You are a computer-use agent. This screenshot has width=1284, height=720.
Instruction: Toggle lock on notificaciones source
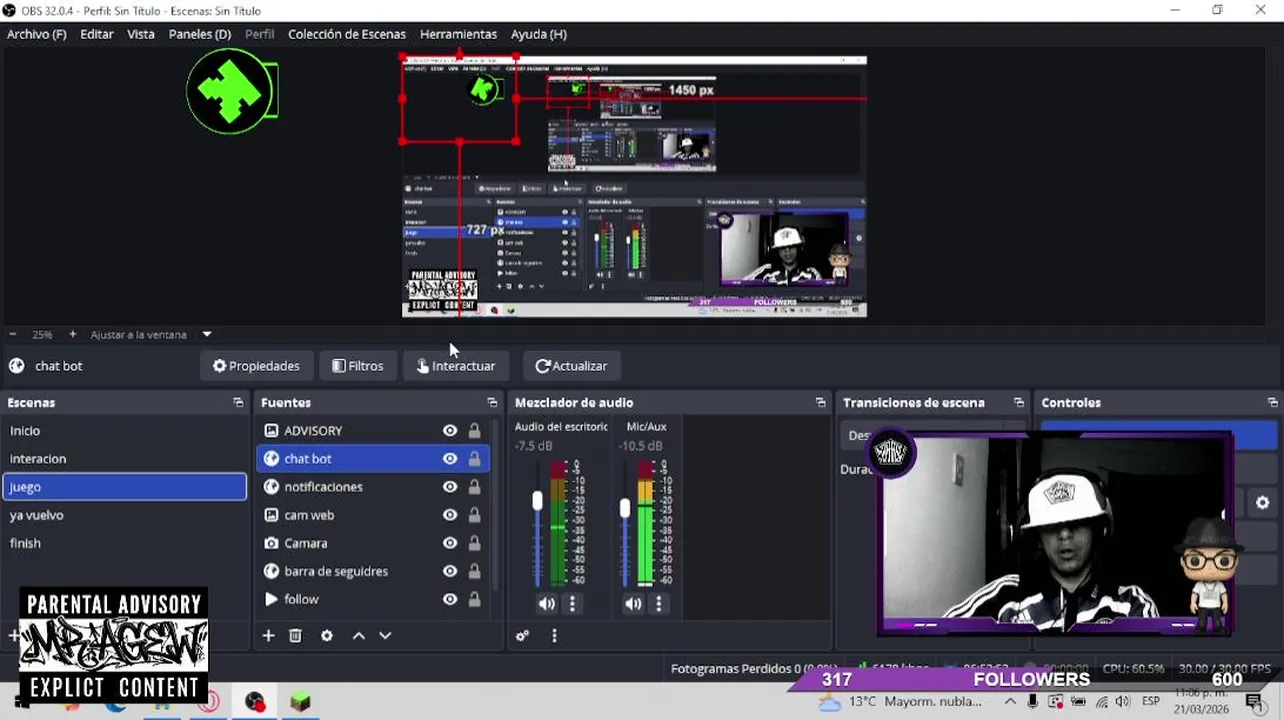click(474, 486)
